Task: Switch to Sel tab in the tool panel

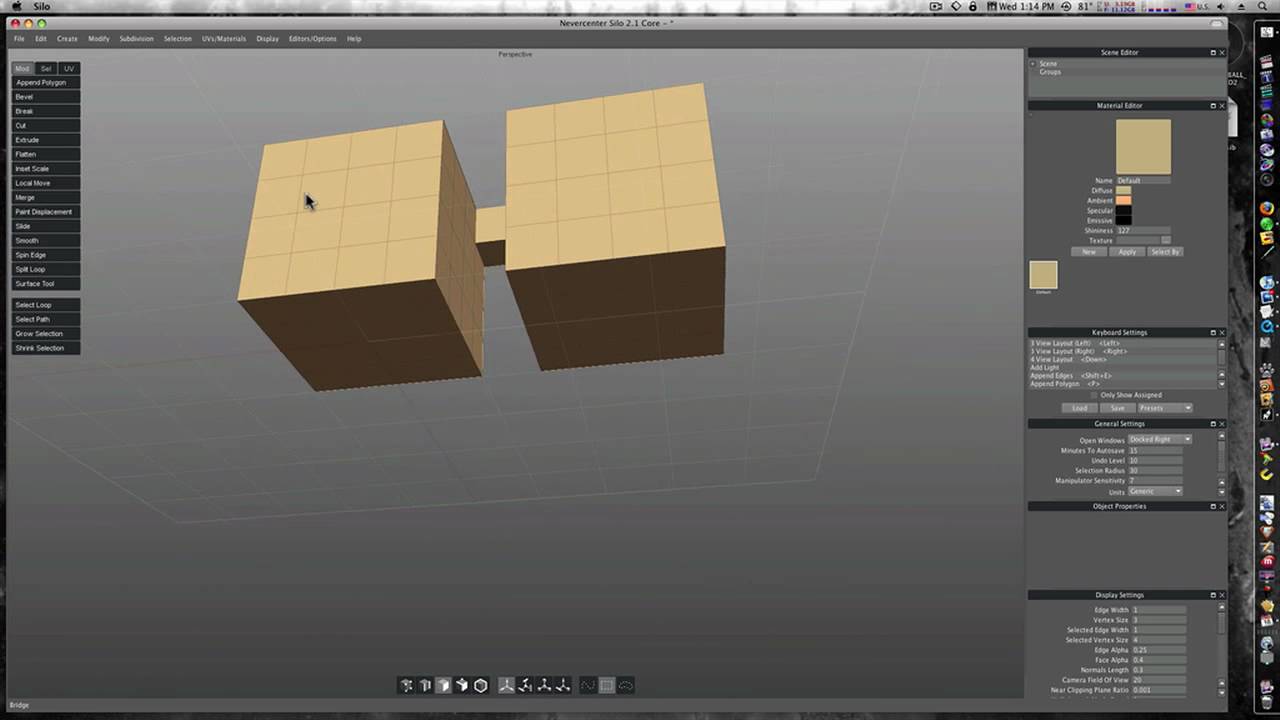Action: pyautogui.click(x=46, y=68)
